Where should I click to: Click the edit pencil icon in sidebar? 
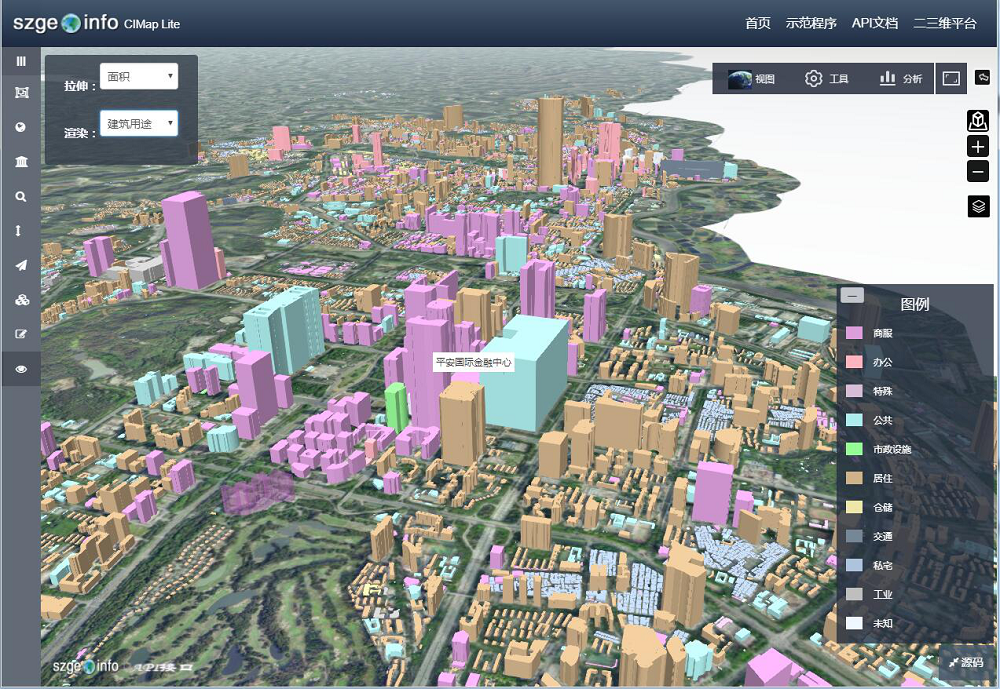(x=21, y=334)
